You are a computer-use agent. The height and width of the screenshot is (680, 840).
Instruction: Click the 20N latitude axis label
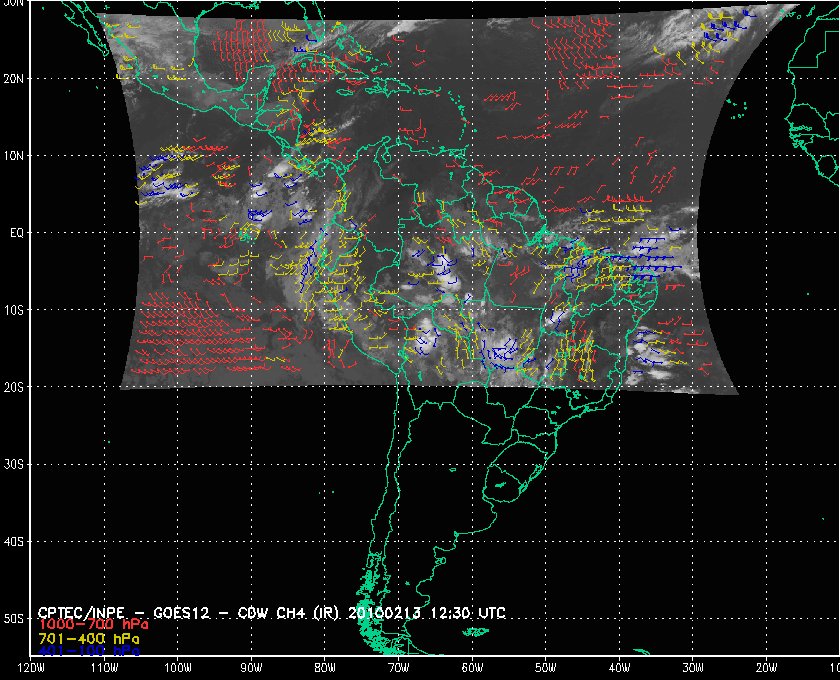(14, 78)
